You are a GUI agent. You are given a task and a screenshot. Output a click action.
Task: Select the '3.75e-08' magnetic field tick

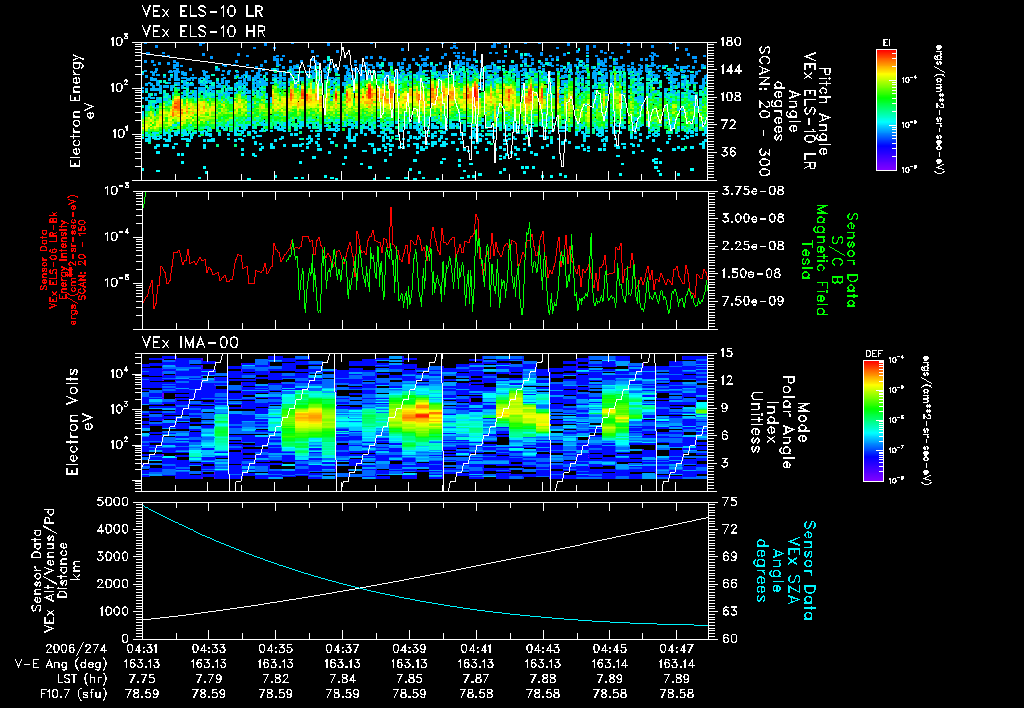[752, 191]
